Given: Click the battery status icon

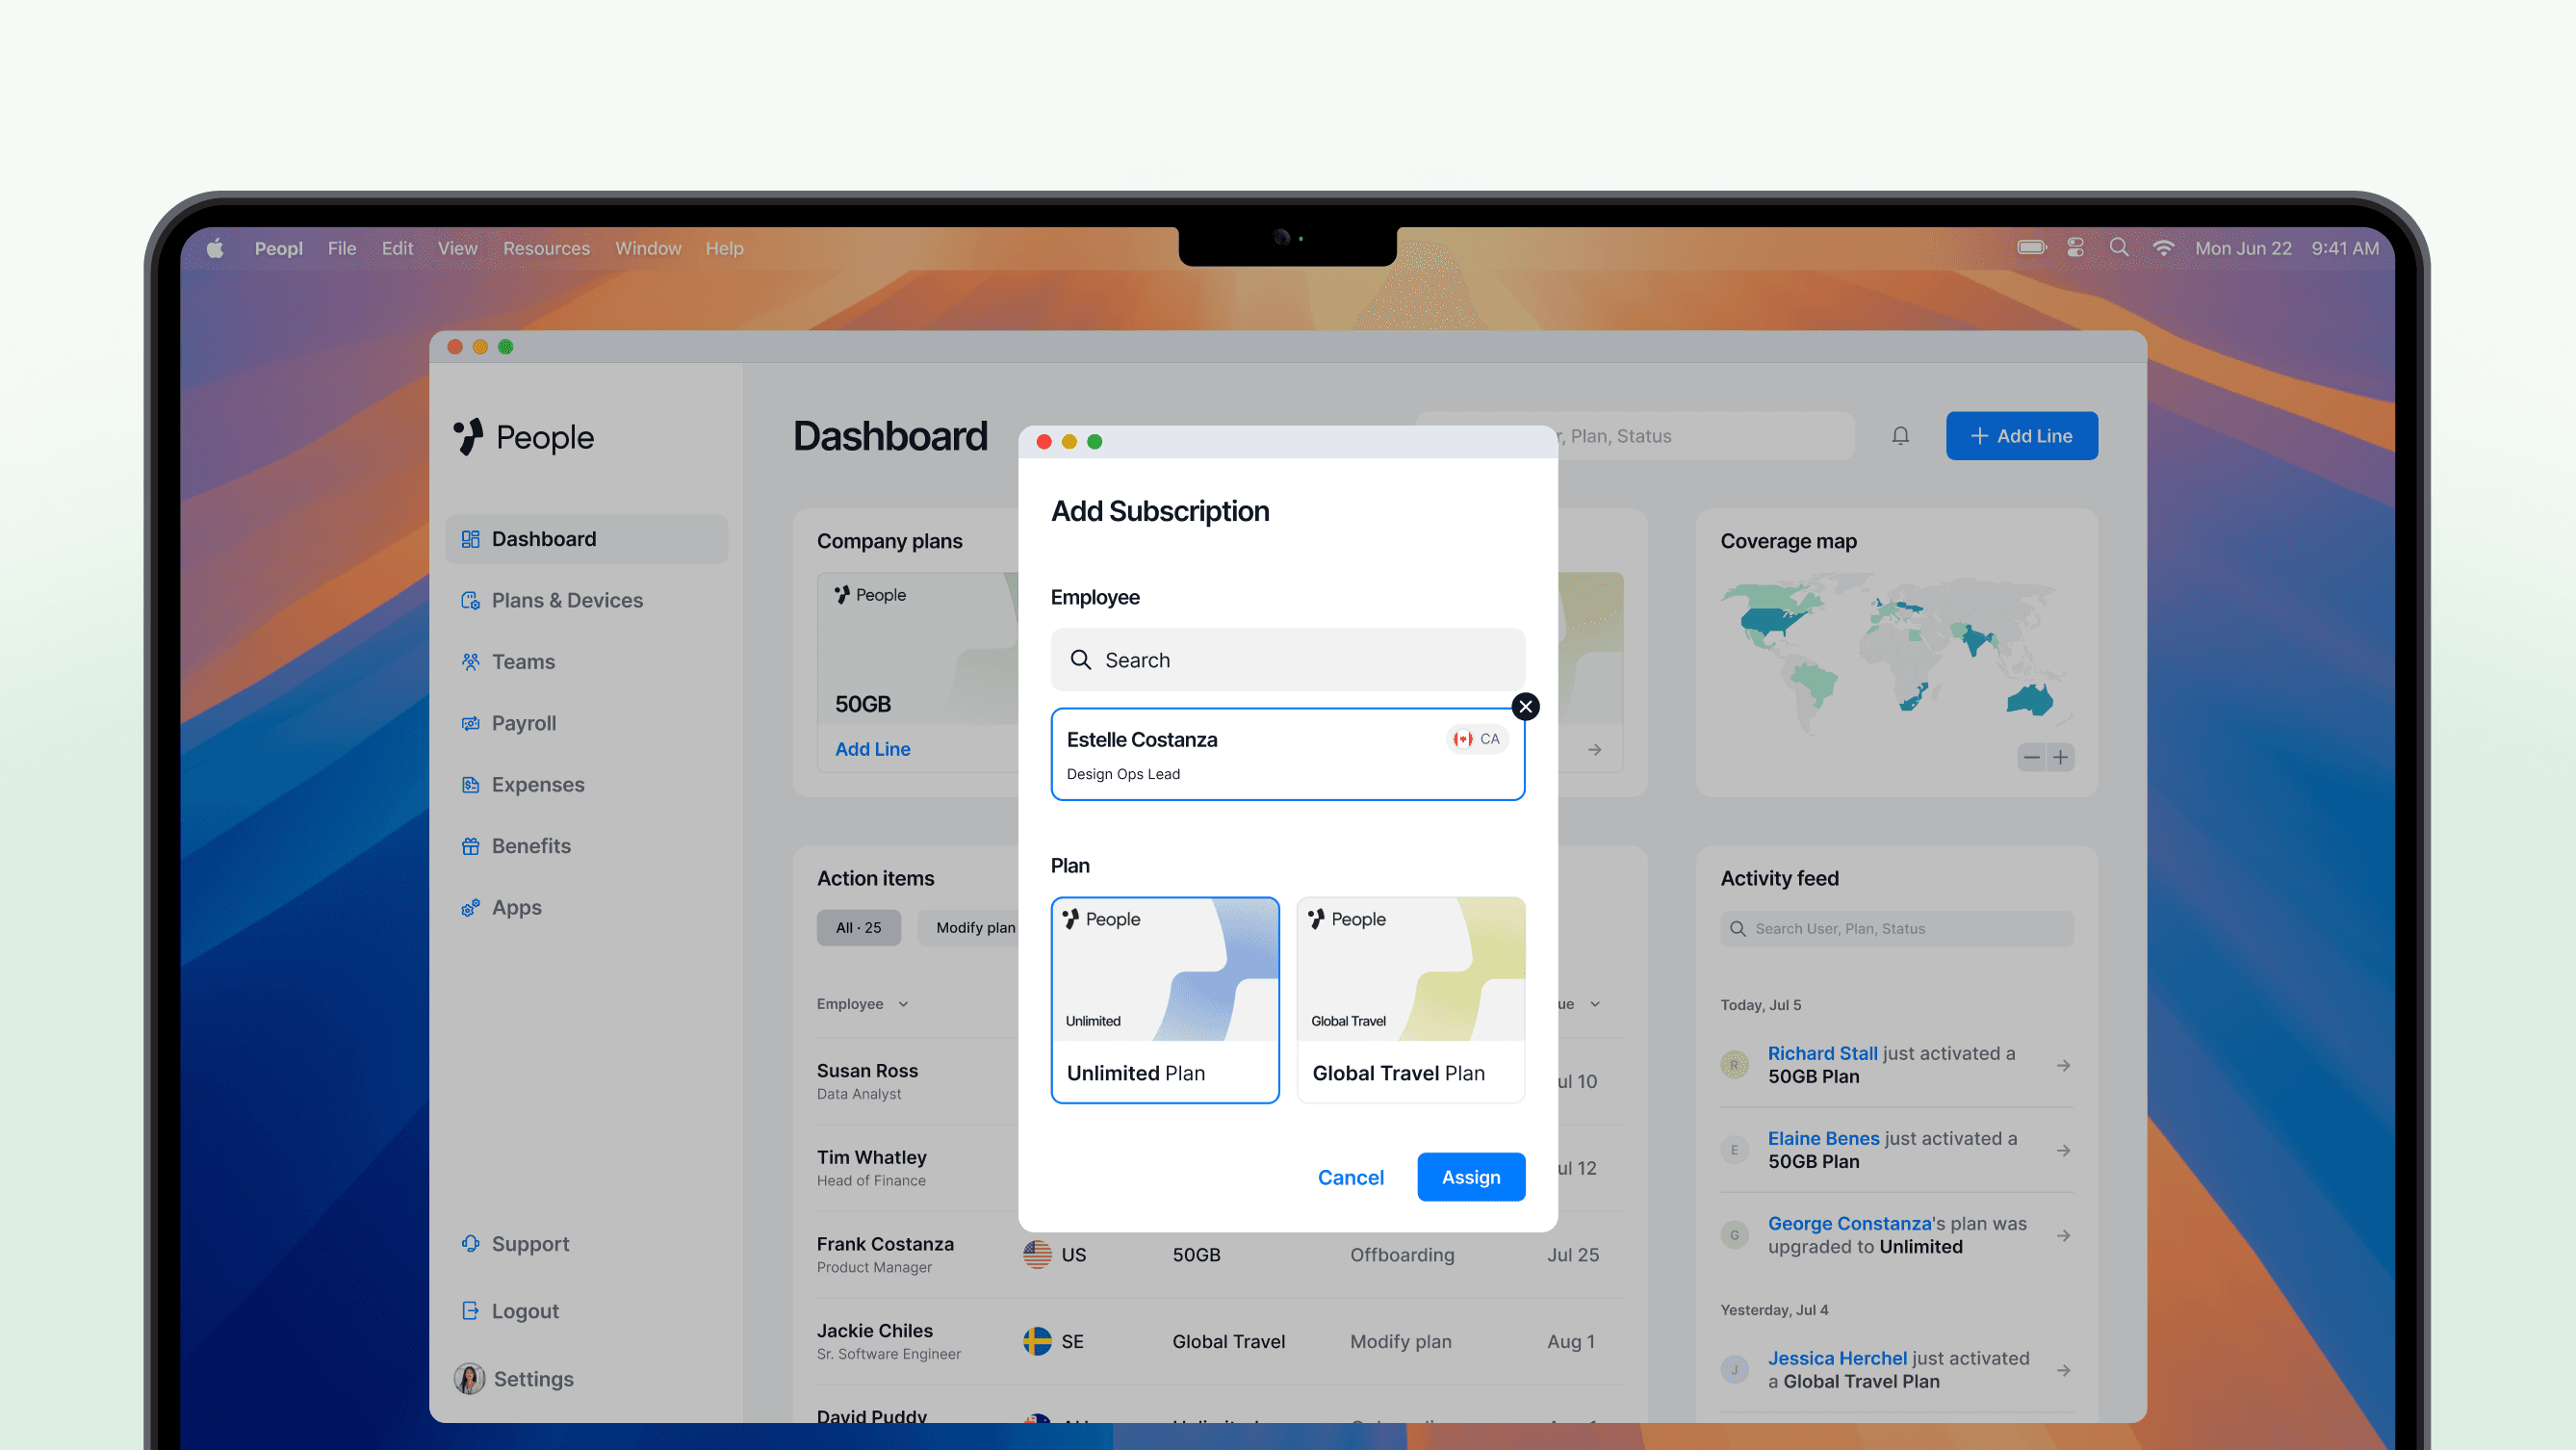Looking at the screenshot, I should 2032,247.
